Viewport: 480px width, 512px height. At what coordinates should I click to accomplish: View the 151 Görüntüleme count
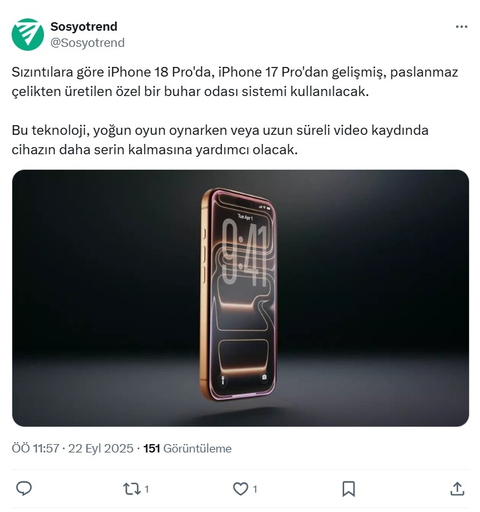(x=187, y=448)
